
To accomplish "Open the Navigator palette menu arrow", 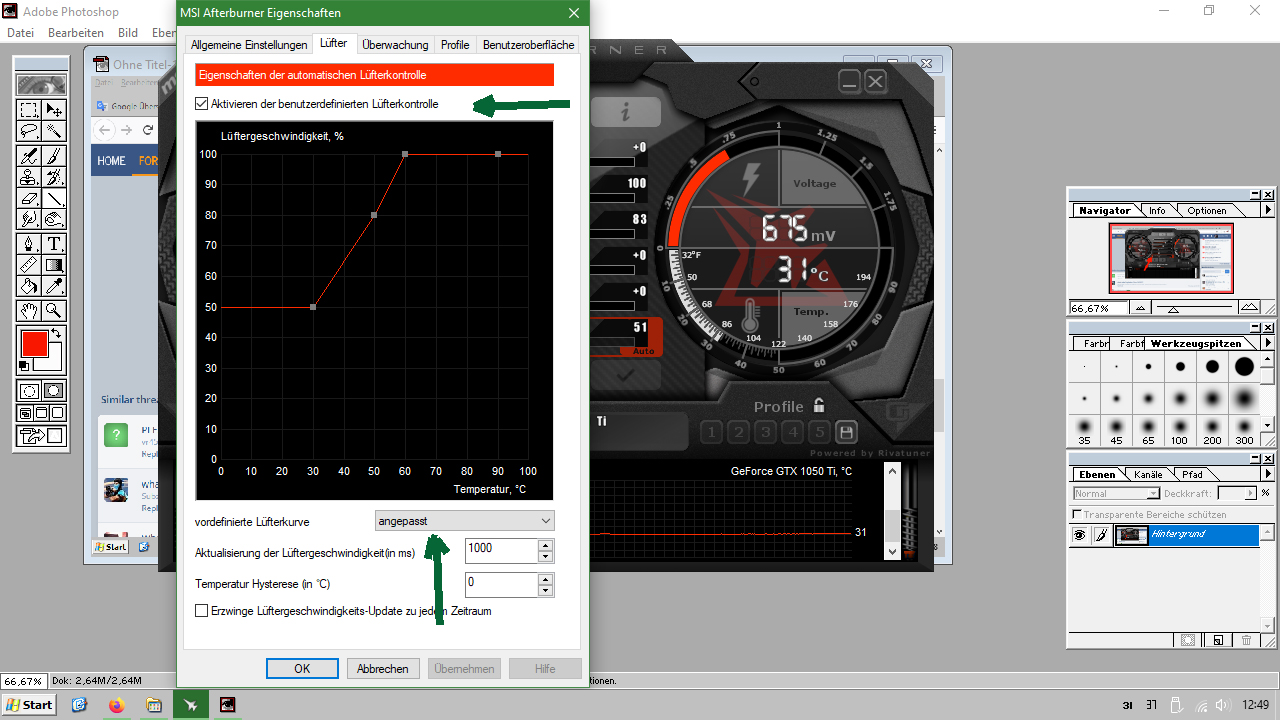I will 1268,211.
